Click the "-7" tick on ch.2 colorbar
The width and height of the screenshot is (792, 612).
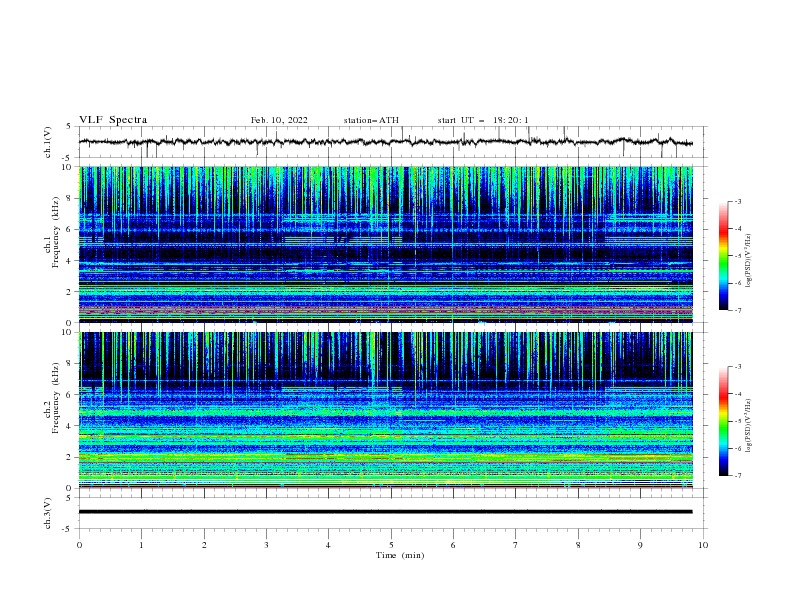pos(737,475)
